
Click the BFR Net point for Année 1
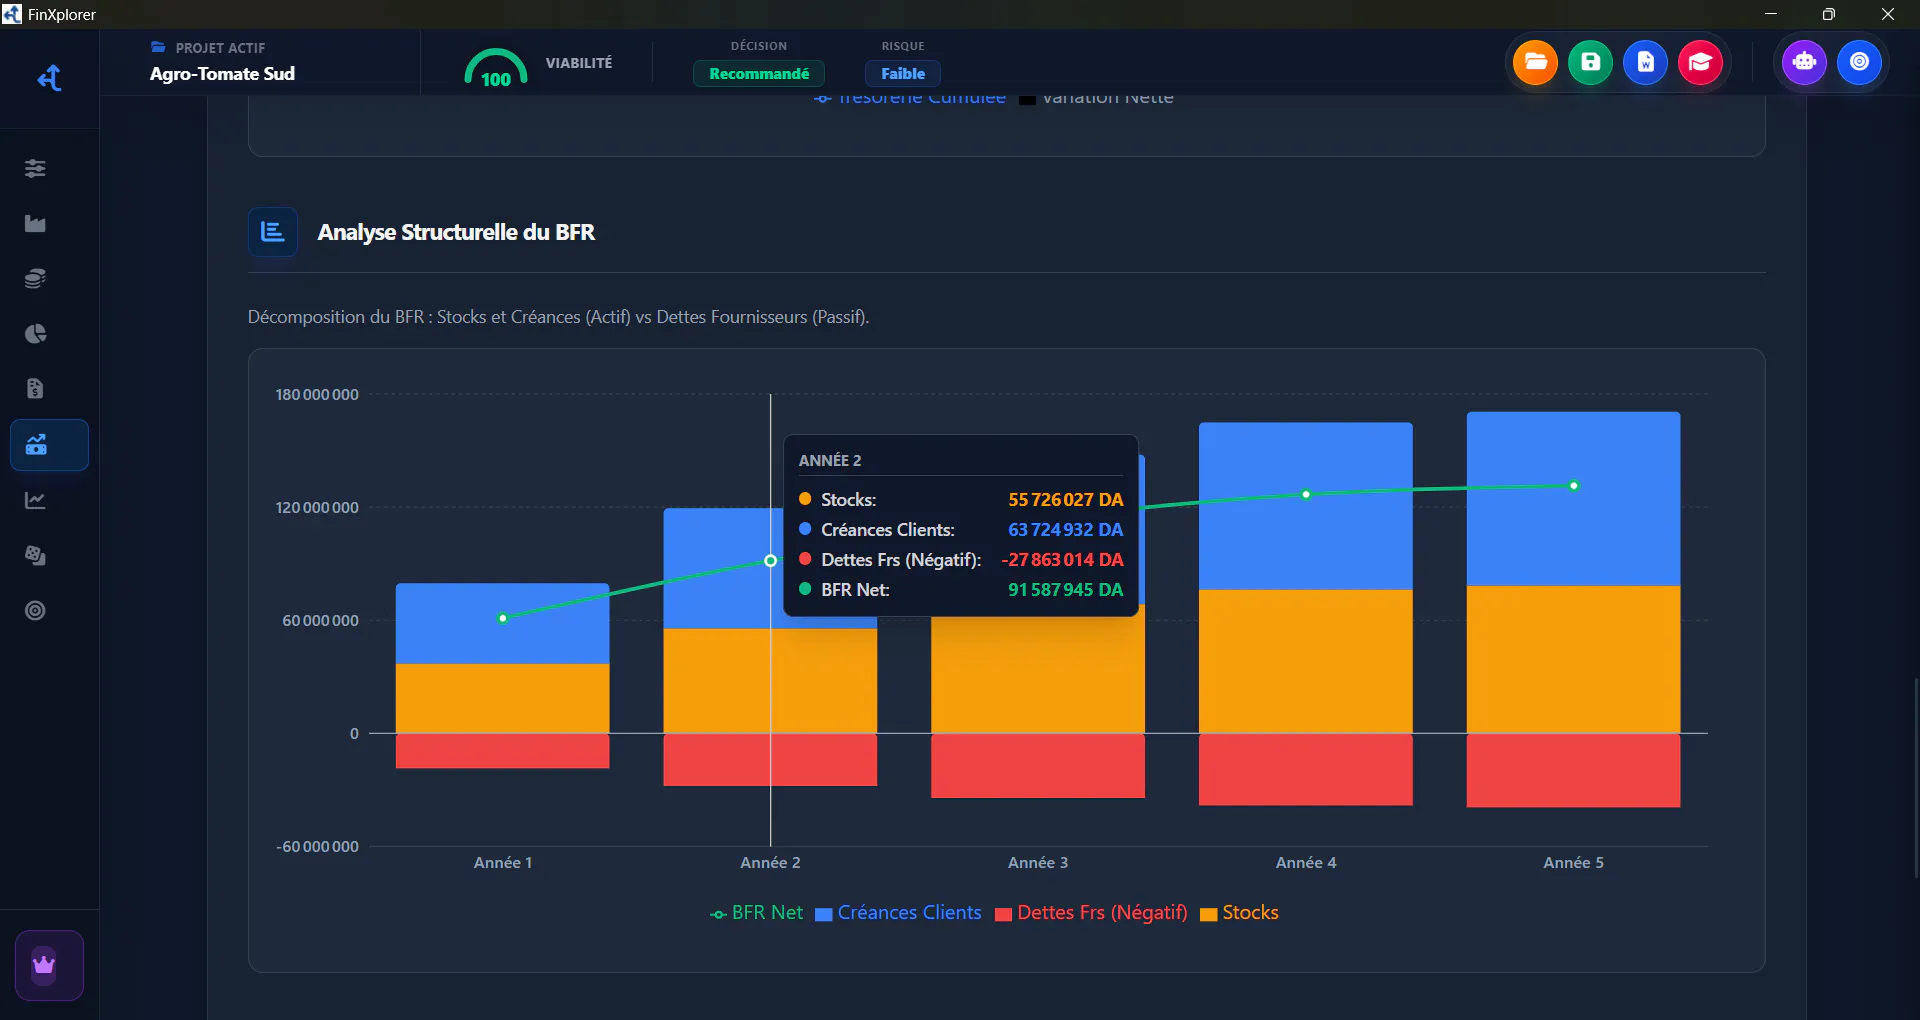503,618
